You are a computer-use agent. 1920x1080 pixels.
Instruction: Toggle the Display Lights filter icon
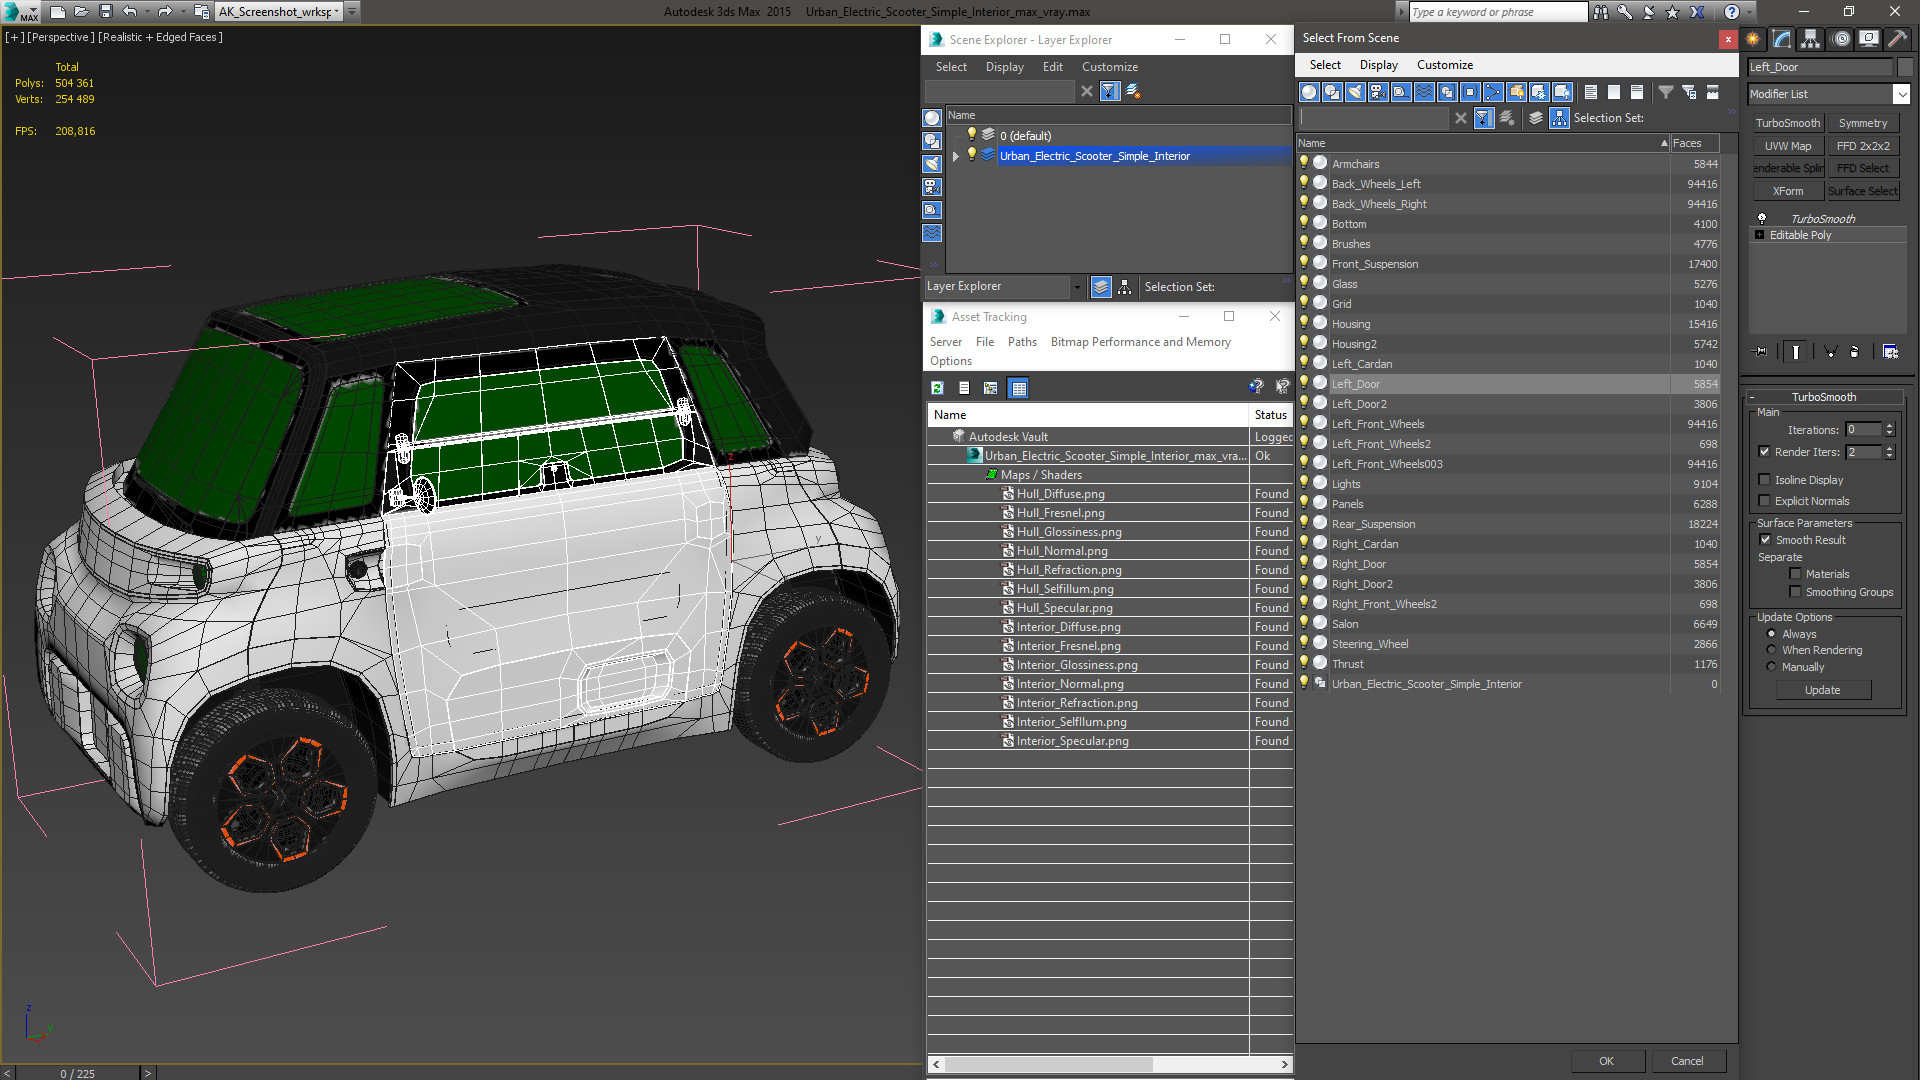1355,92
